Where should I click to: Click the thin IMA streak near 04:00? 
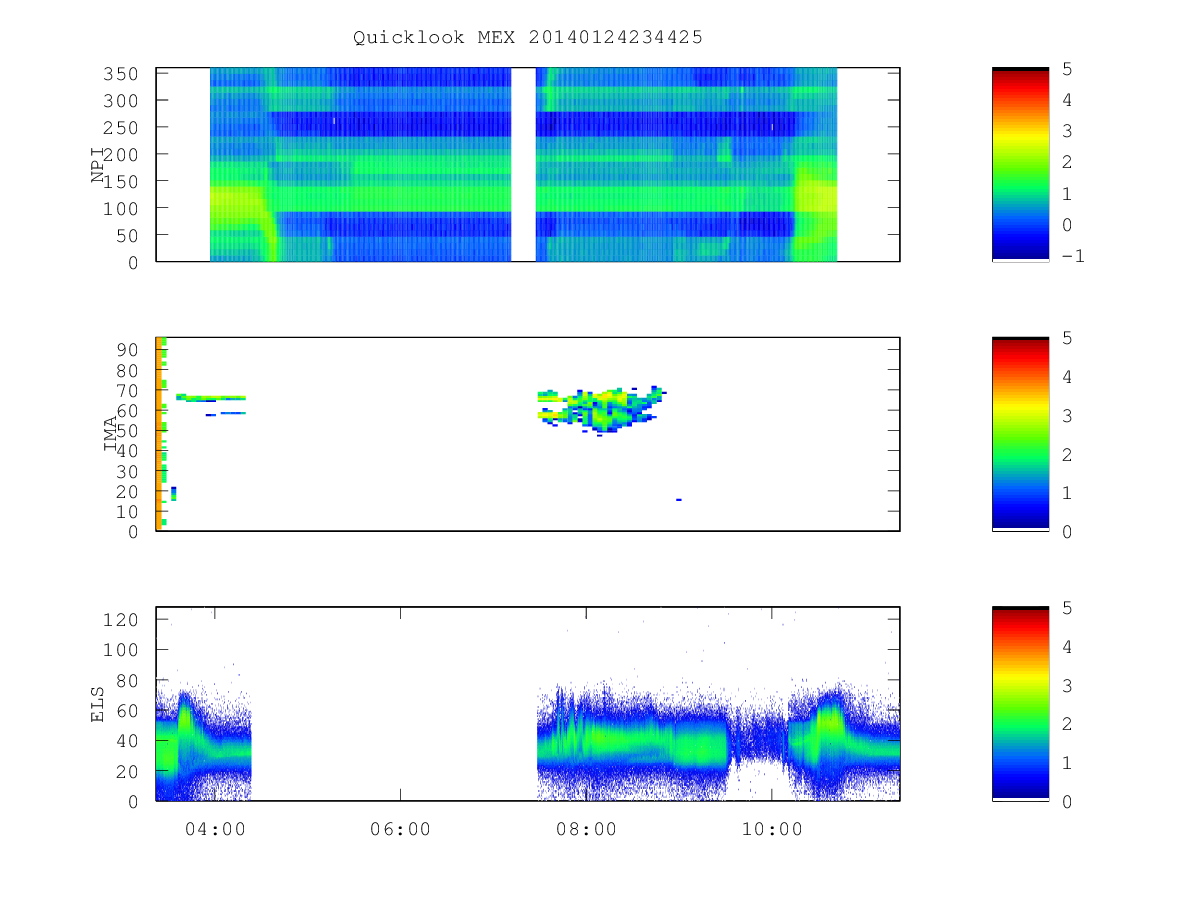(211, 398)
